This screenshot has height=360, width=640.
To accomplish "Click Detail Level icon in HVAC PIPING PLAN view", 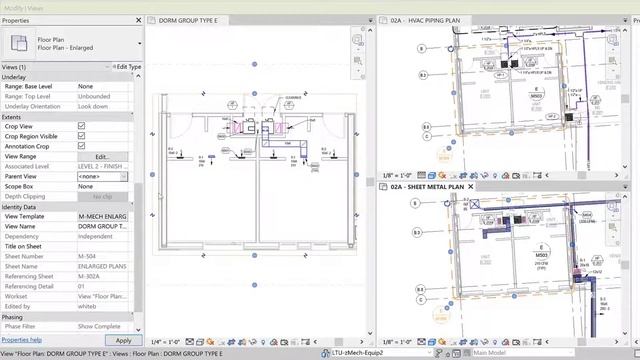I will tap(421, 176).
